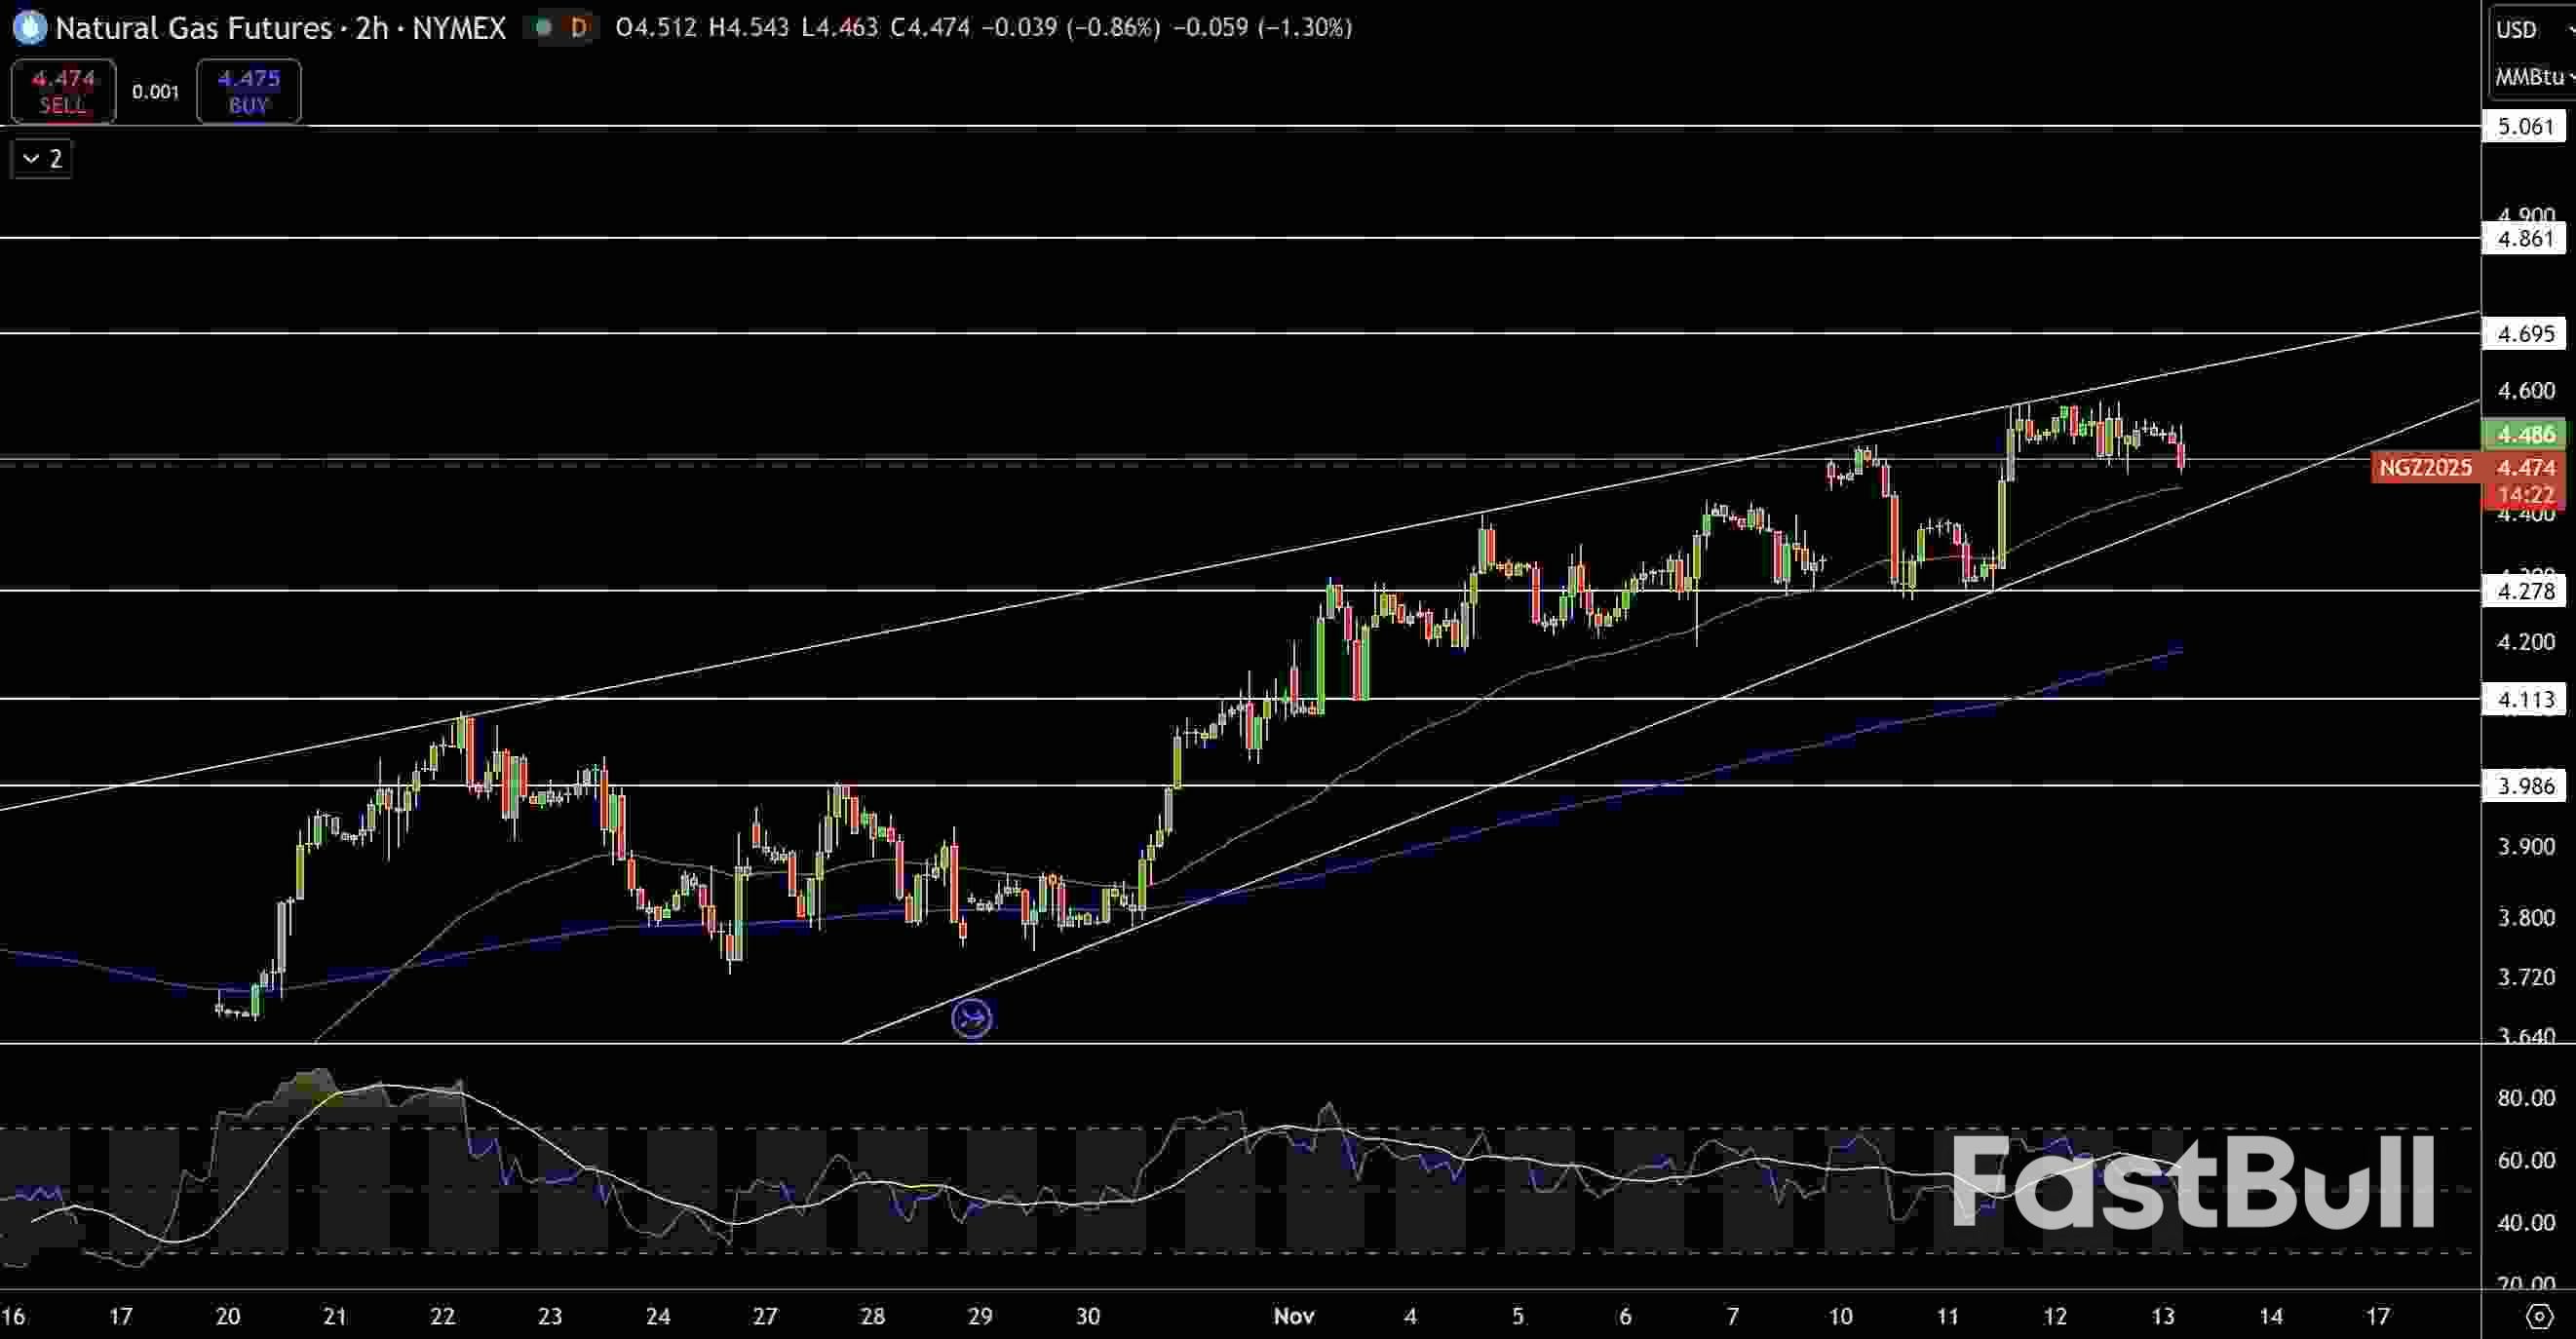Select the 3.986 horizontal line label
Image resolution: width=2576 pixels, height=1339 pixels.
(2524, 786)
